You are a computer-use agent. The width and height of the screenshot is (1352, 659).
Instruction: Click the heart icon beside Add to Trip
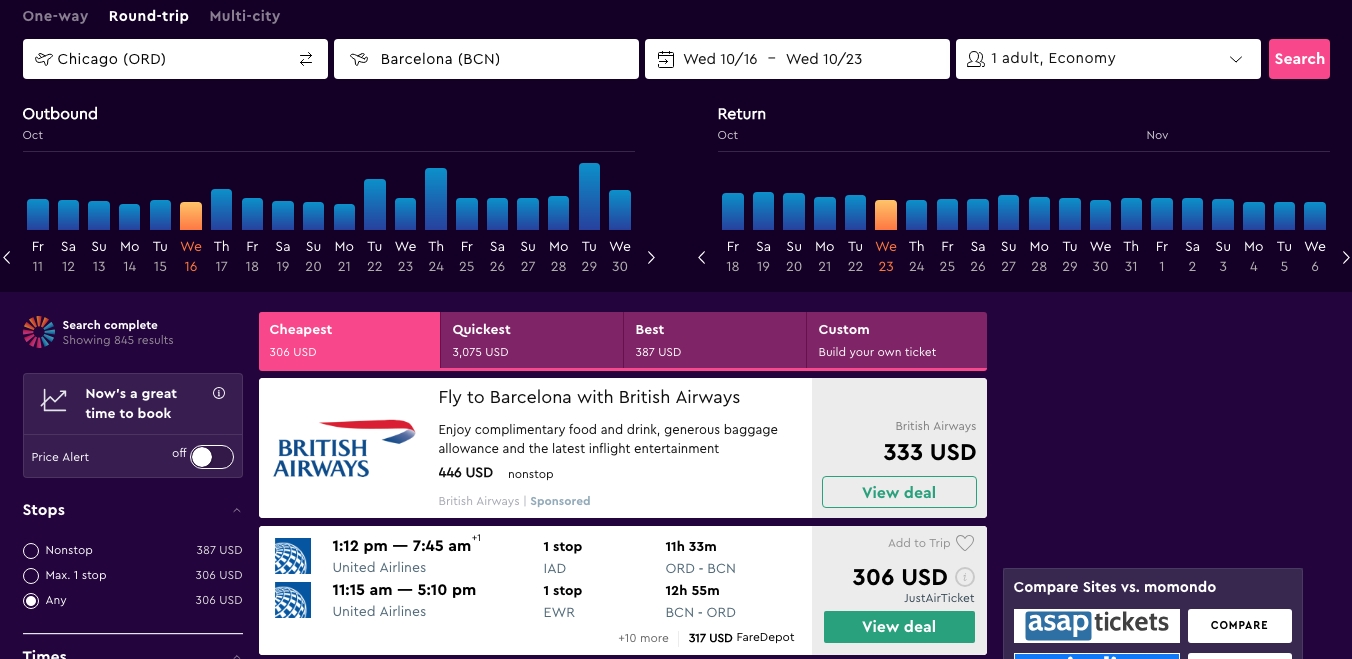(x=964, y=543)
